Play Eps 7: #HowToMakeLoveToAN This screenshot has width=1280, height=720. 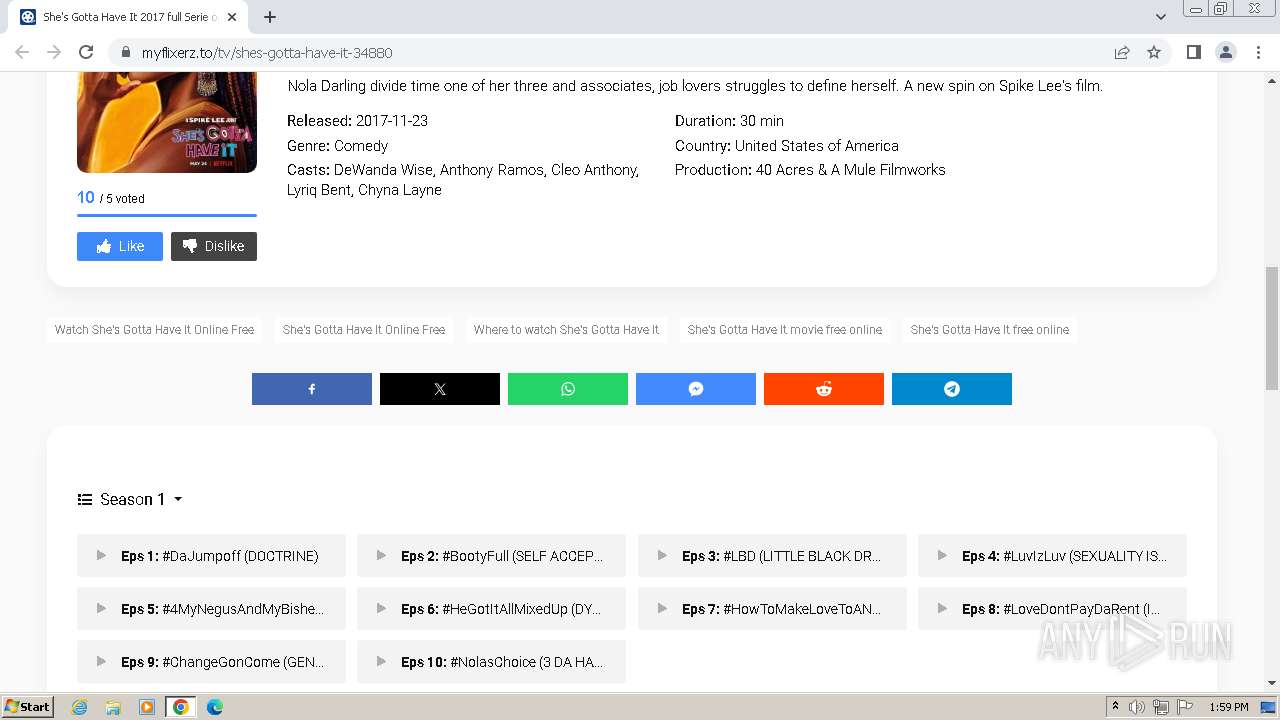pos(772,608)
